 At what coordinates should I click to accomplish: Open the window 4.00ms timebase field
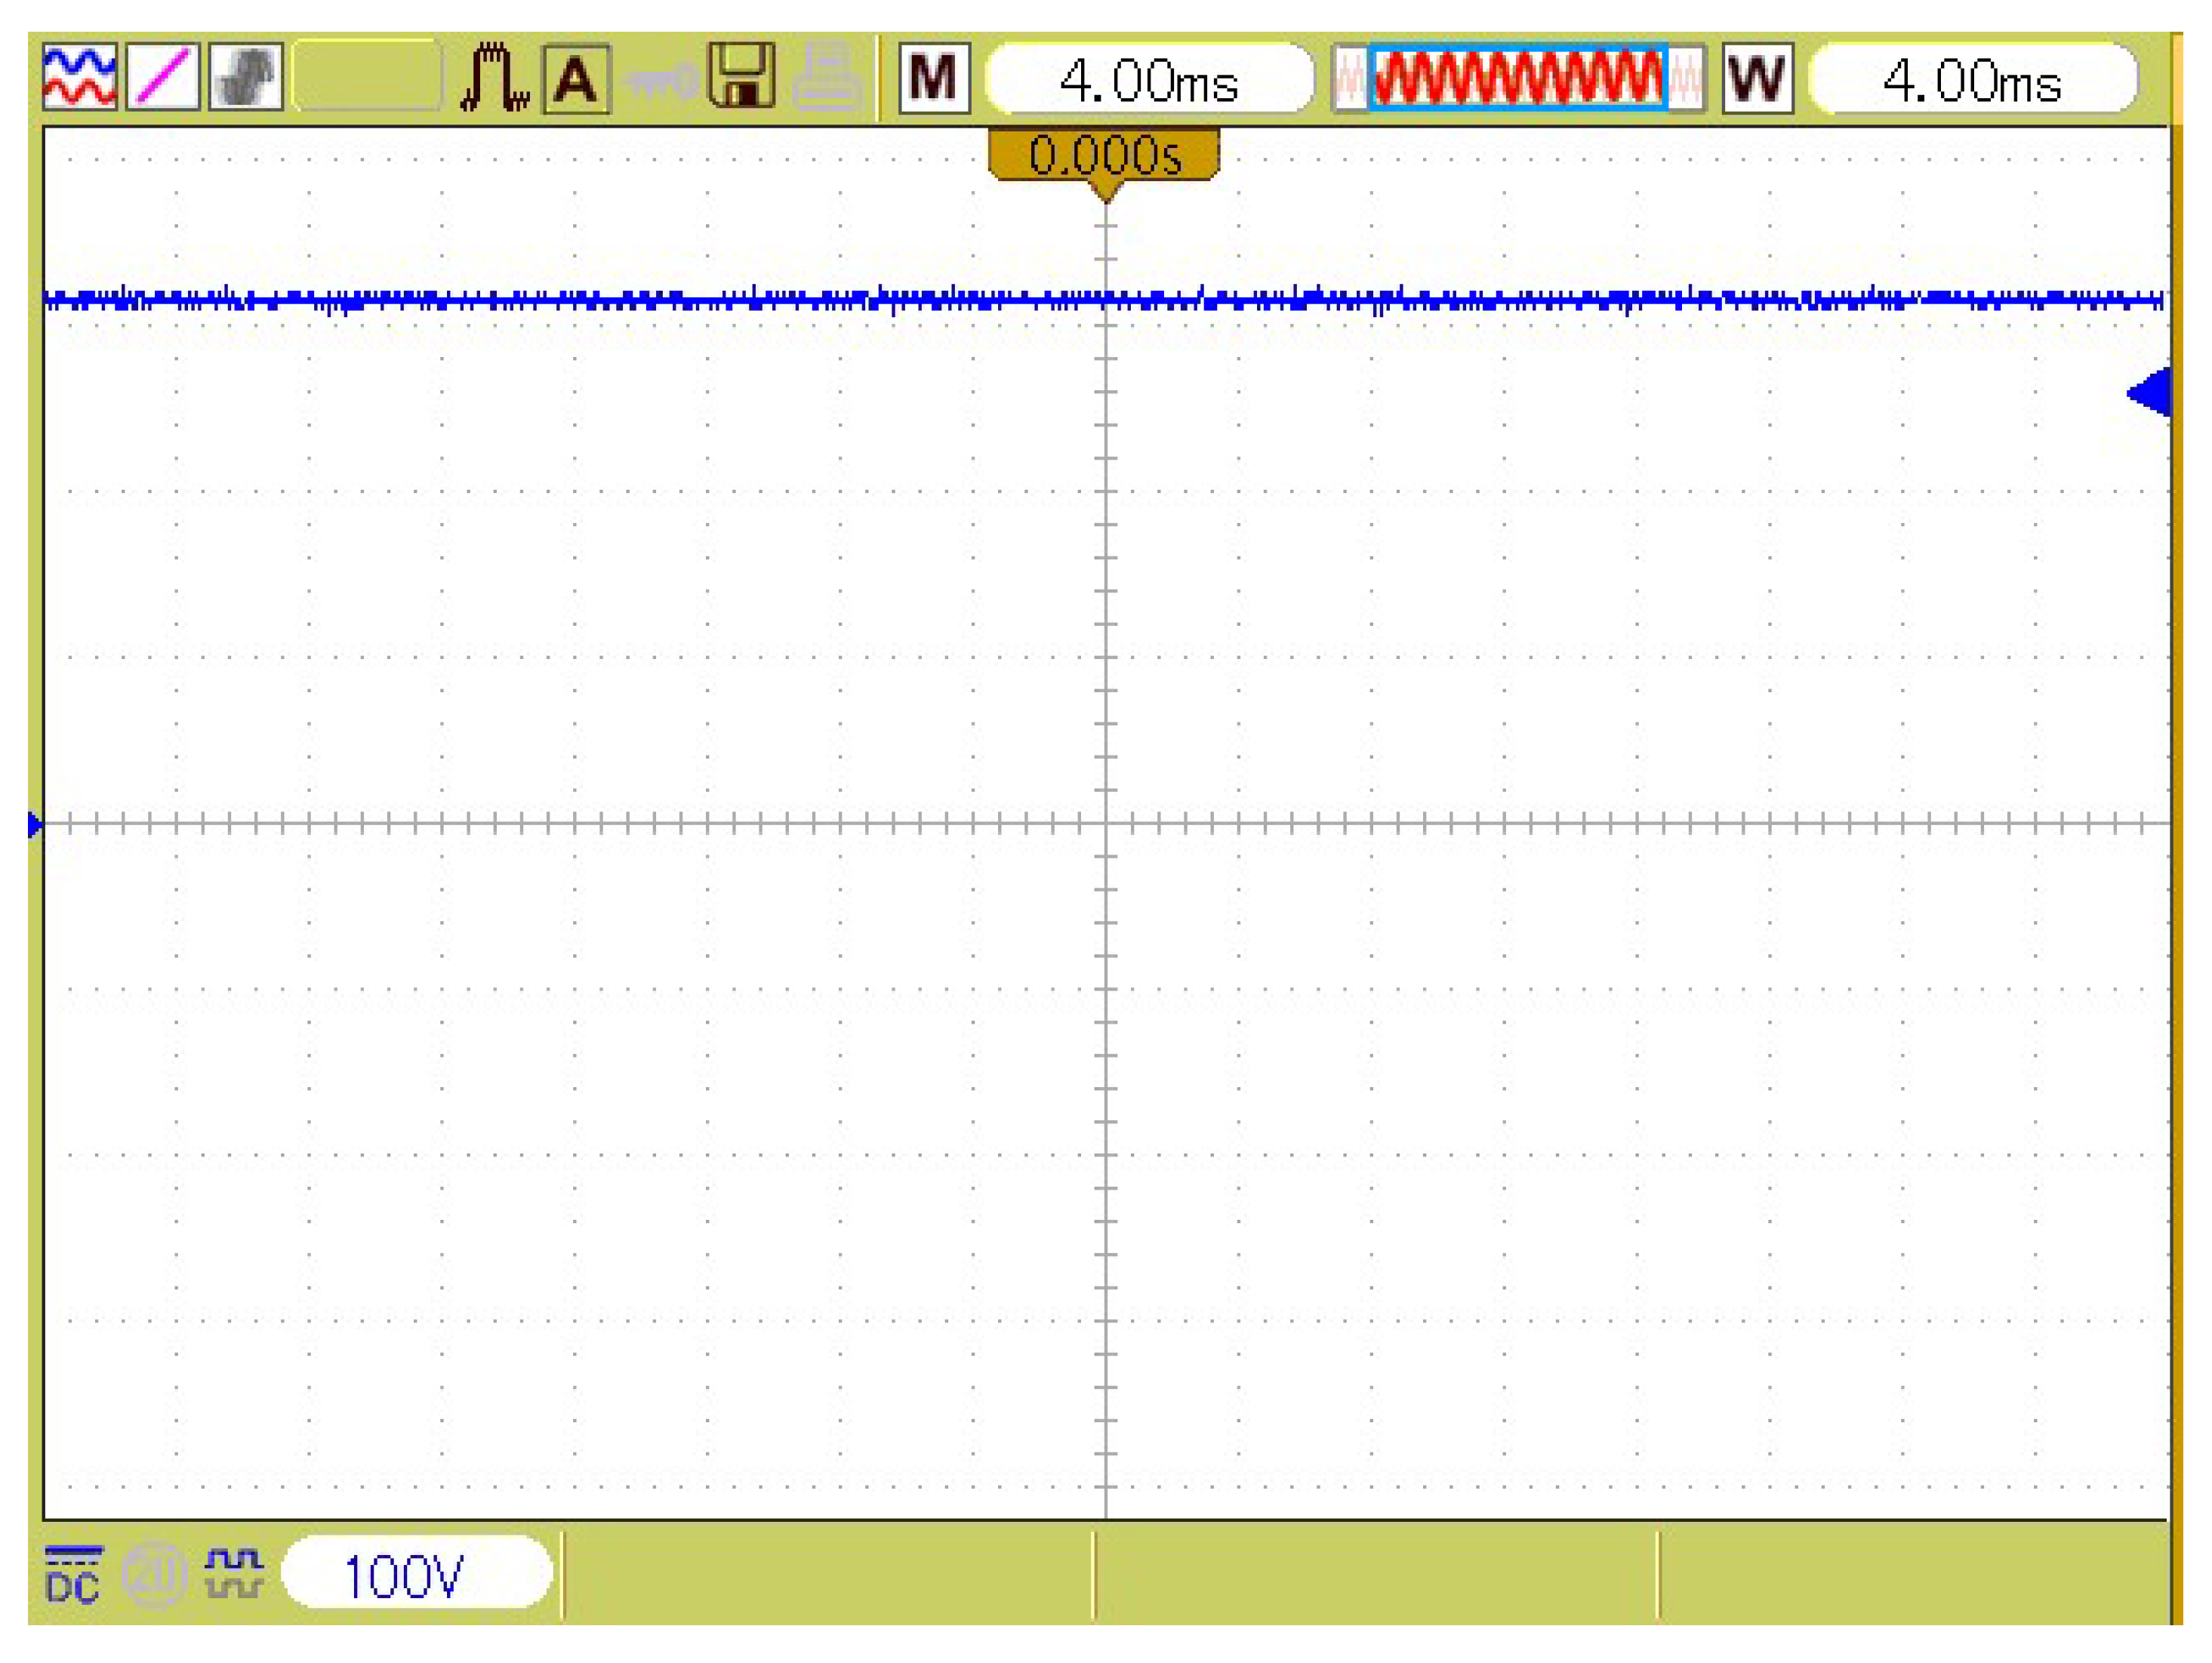point(1972,80)
